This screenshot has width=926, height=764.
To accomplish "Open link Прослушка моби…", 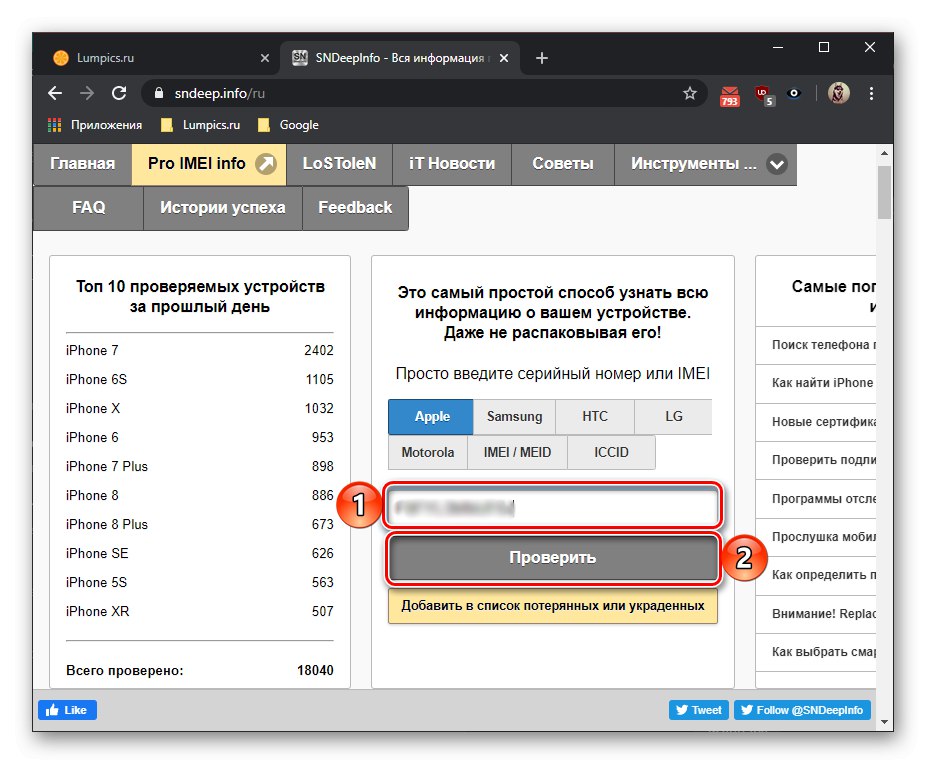I will [x=824, y=537].
